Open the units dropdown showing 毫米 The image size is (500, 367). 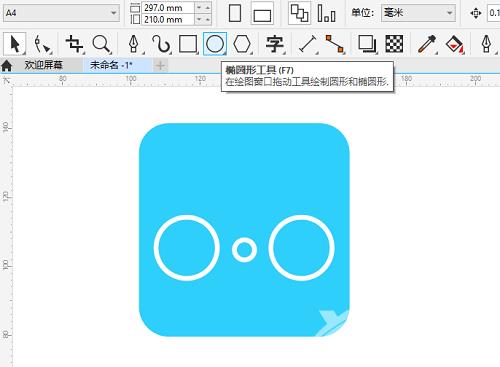point(418,13)
